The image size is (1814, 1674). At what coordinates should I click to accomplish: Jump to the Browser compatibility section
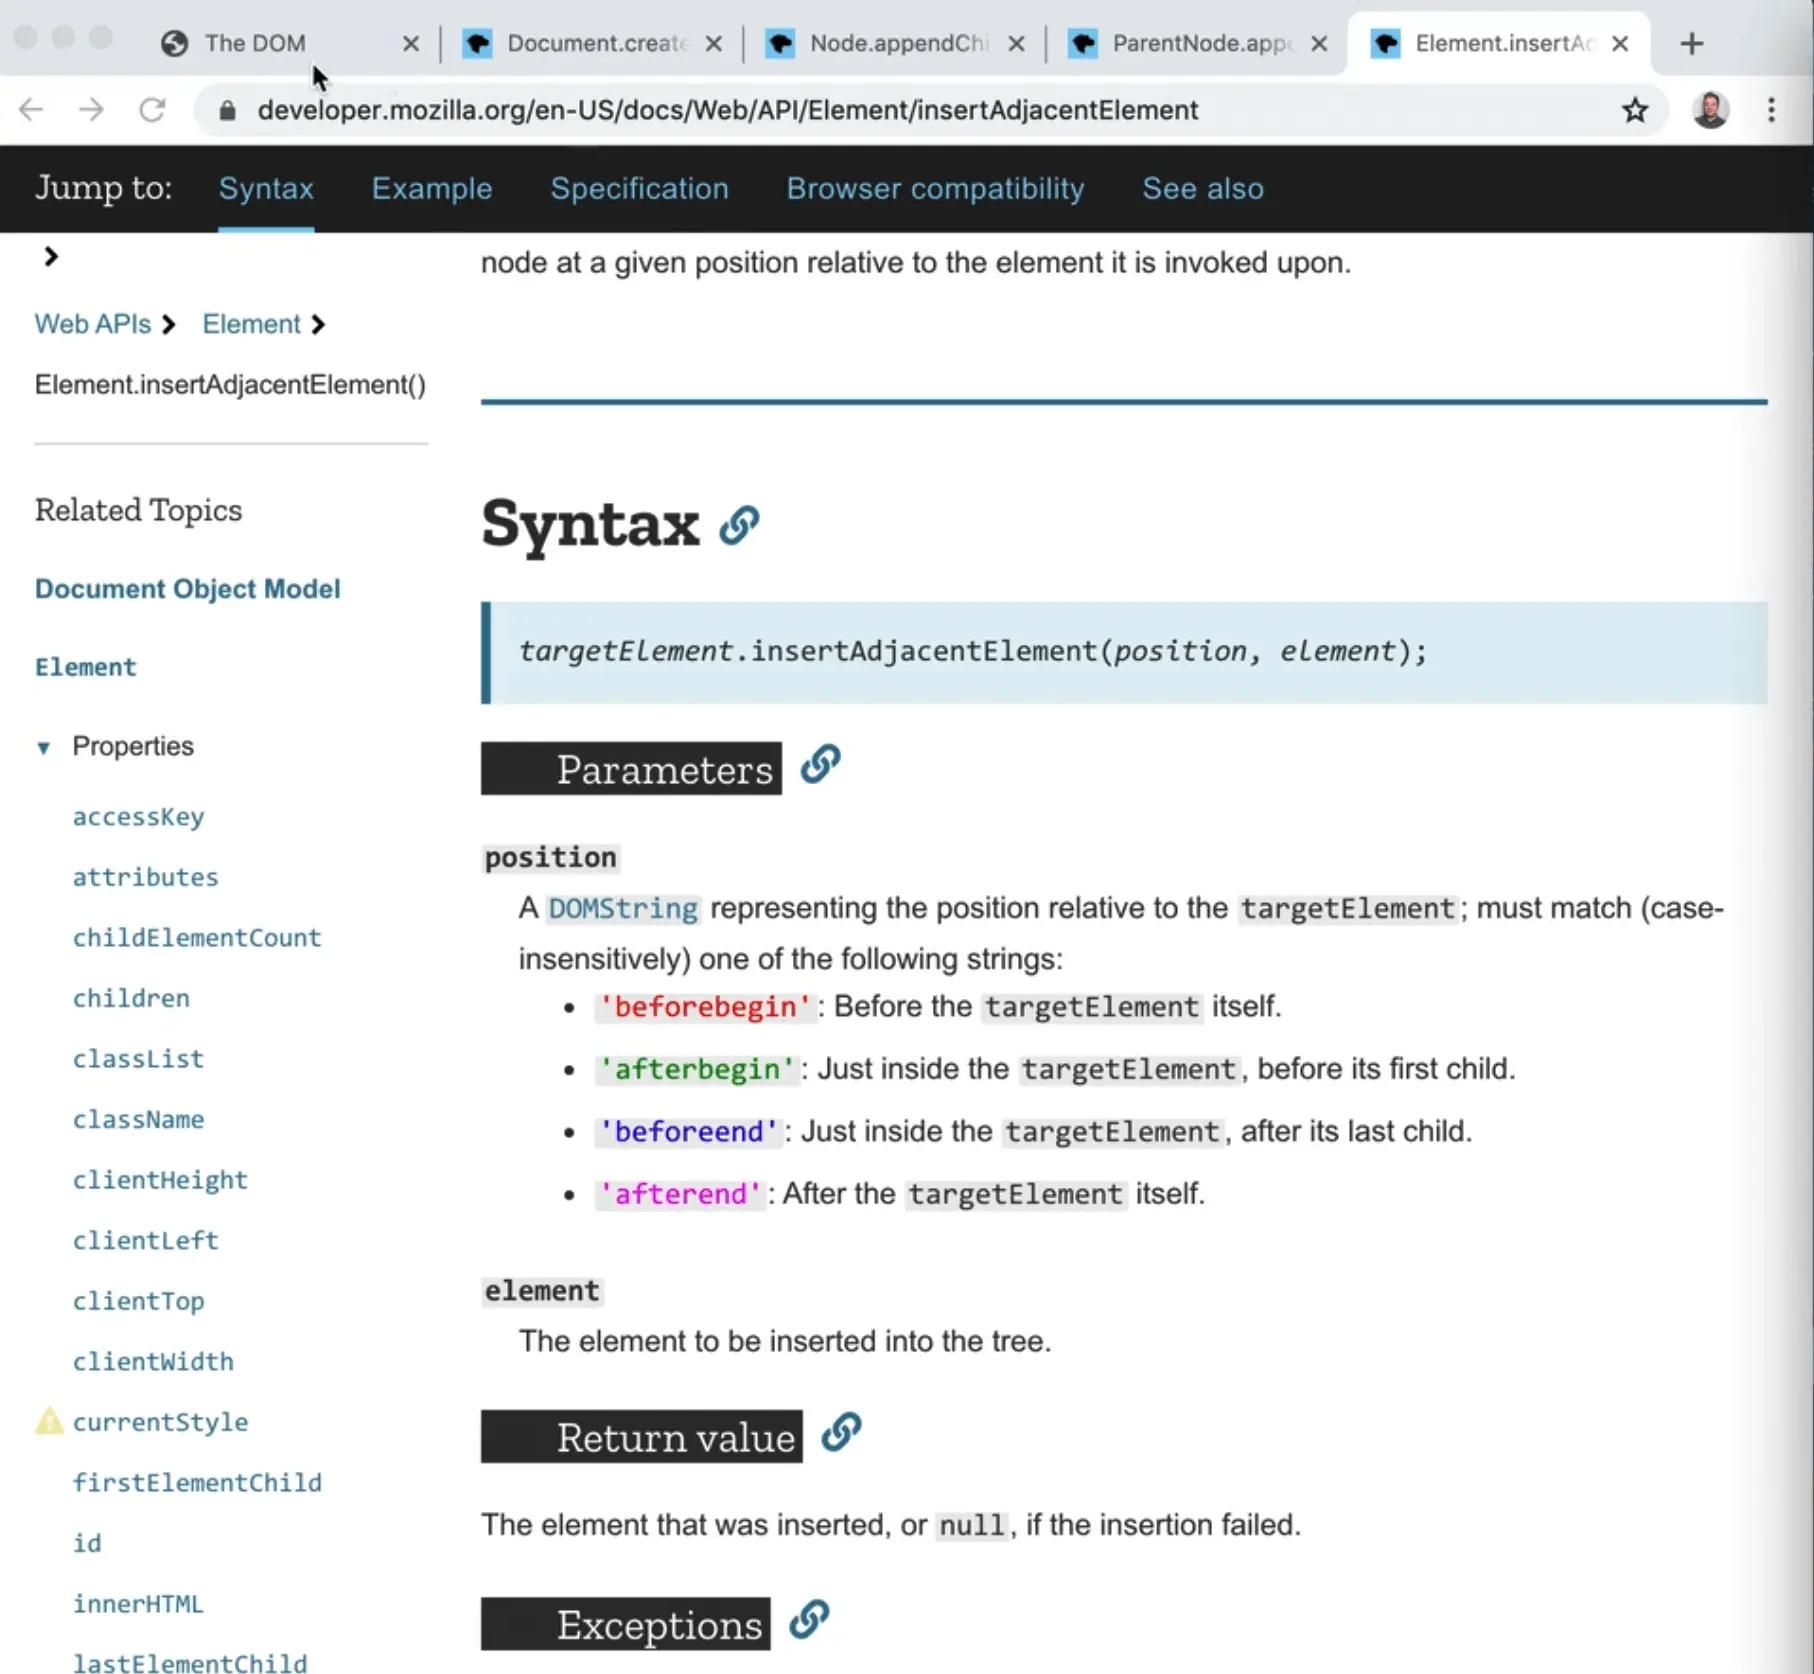(935, 189)
